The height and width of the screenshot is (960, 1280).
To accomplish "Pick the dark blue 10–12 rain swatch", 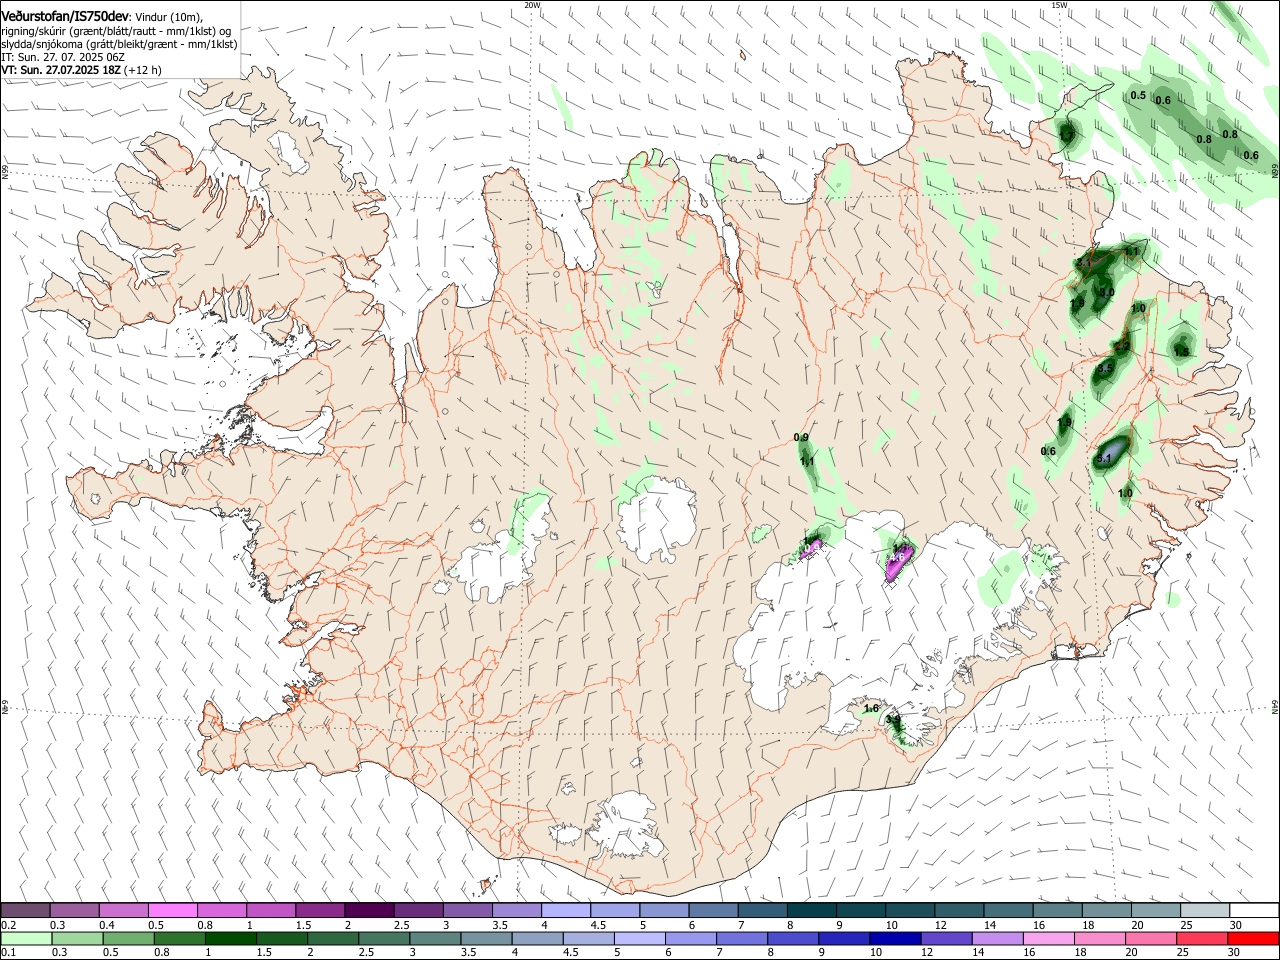I will point(897,939).
